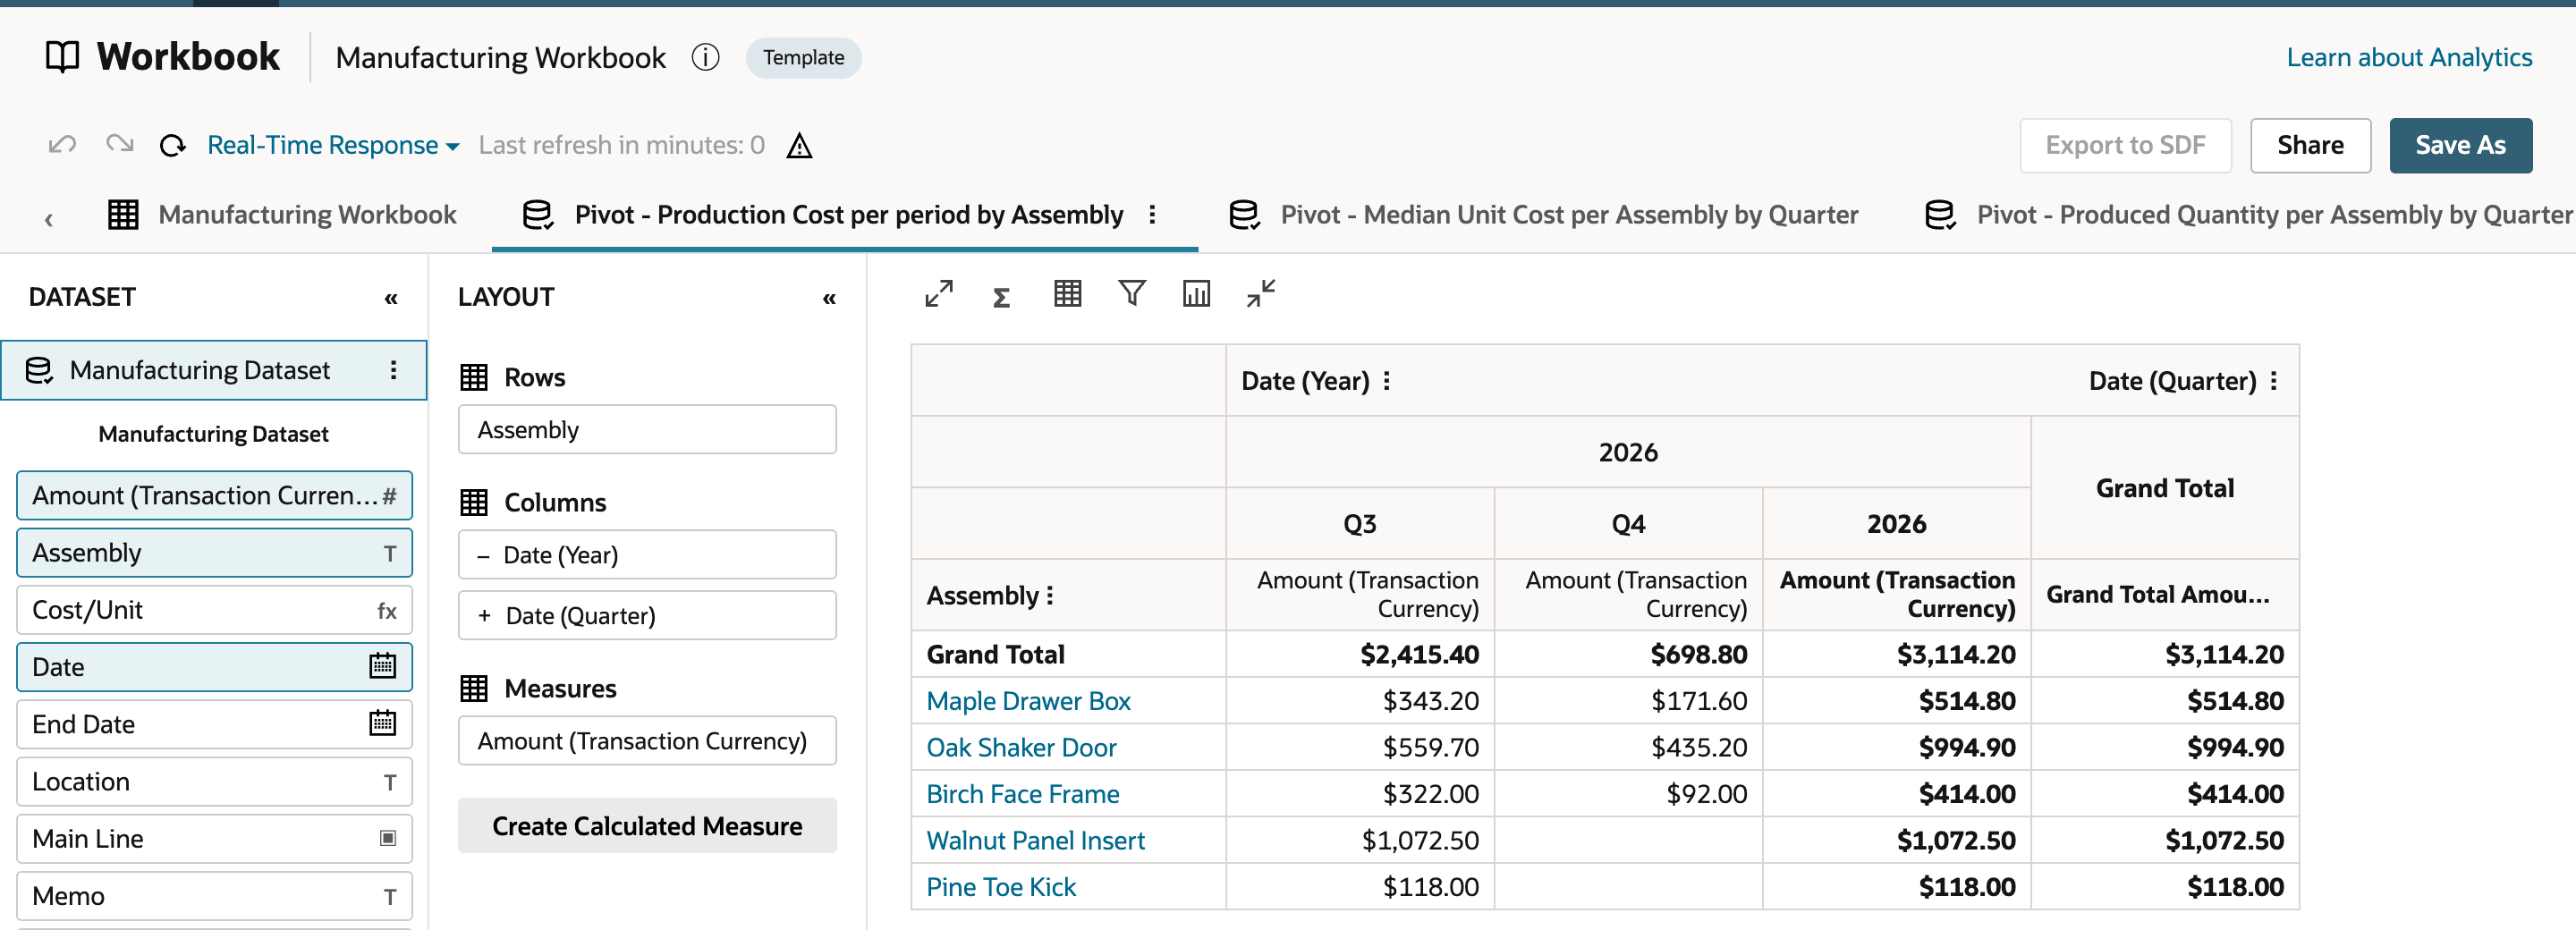Click the undo arrow icon
The image size is (2576, 930).
(62, 145)
